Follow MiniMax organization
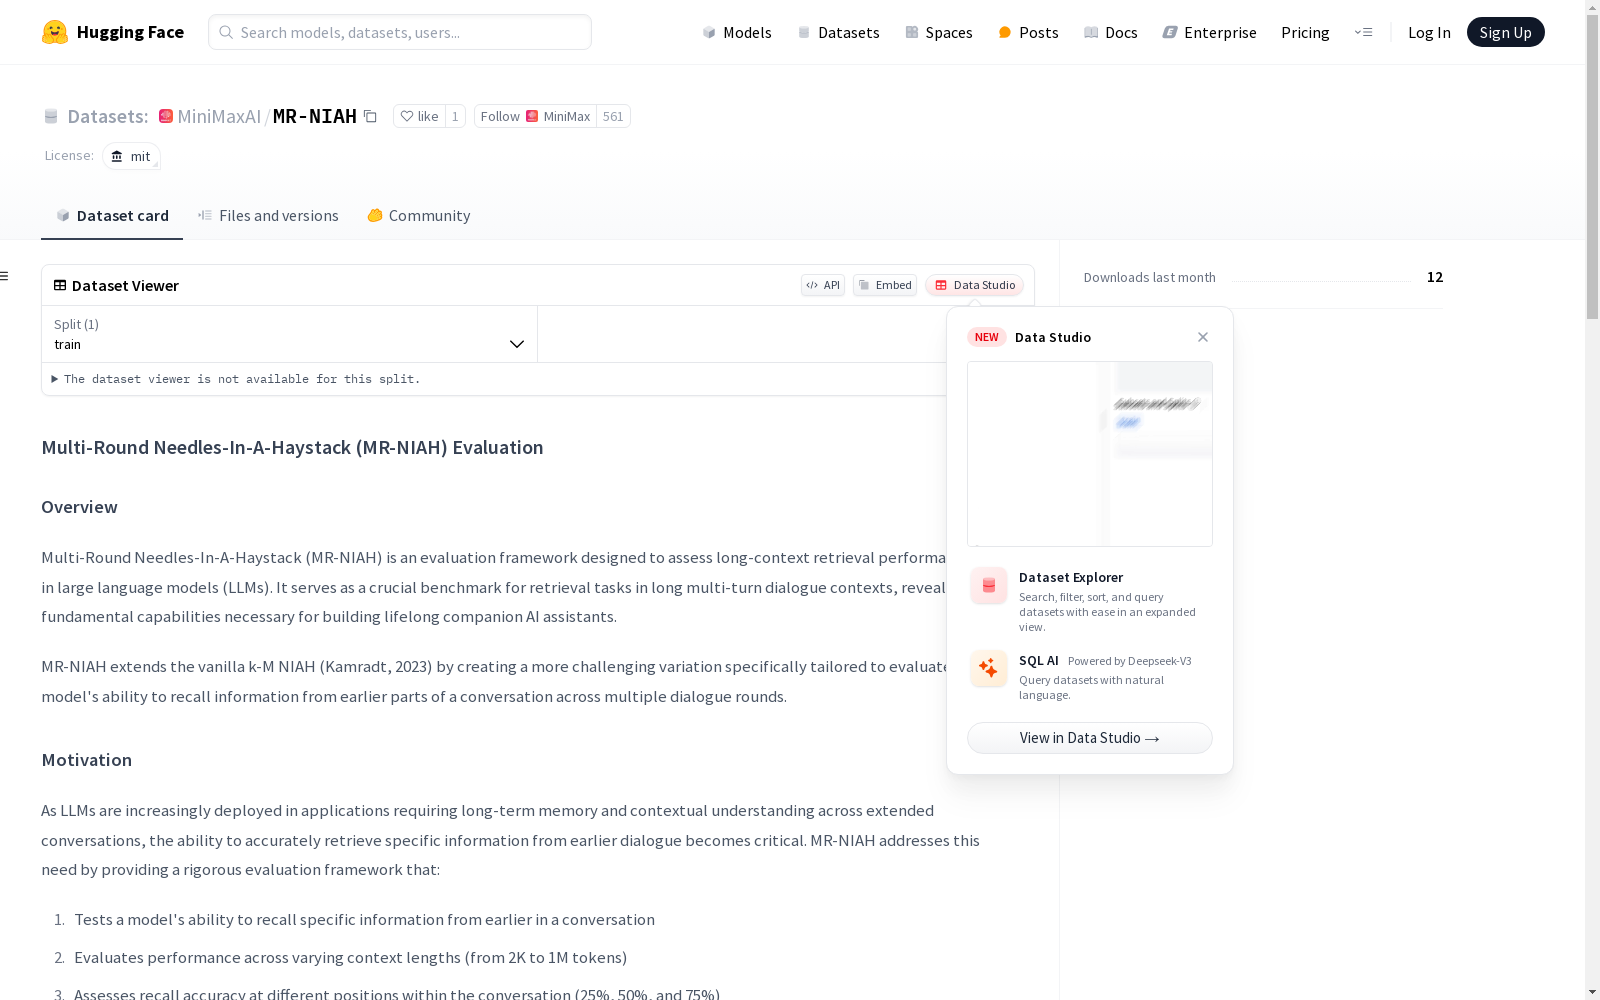1600x1000 pixels. 535,116
